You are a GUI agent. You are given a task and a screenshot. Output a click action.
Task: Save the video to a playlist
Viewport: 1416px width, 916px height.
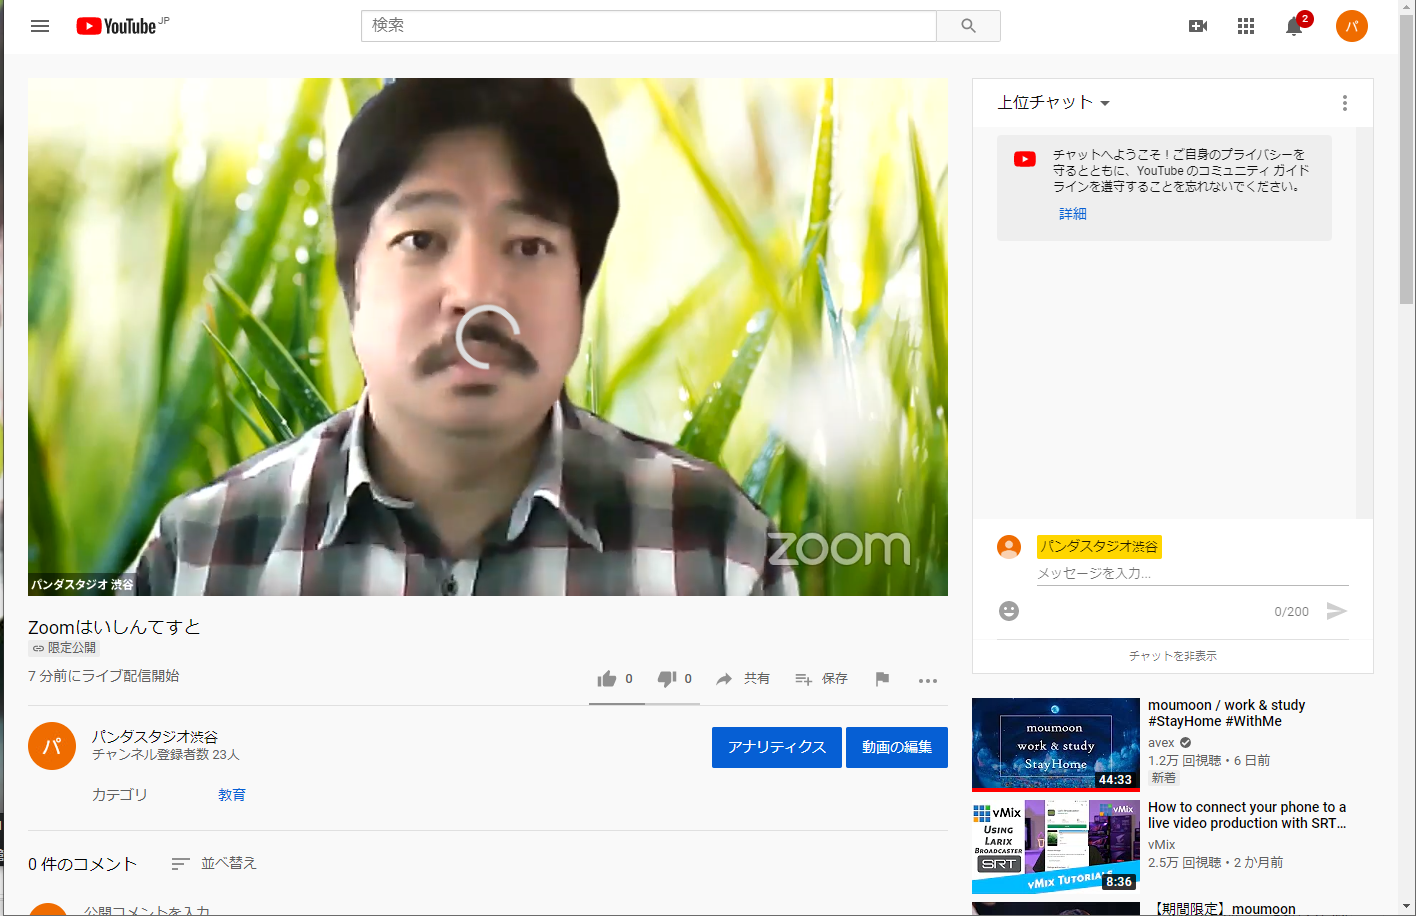tap(821, 679)
